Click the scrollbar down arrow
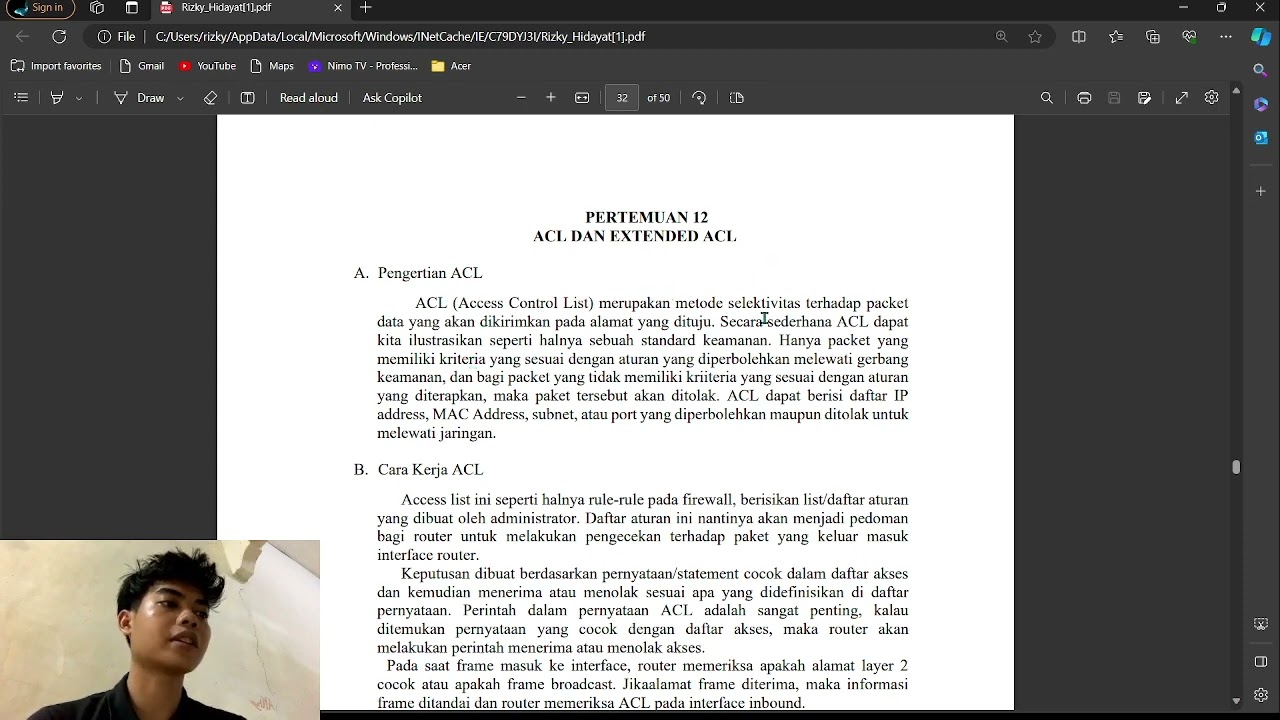This screenshot has height=720, width=1280. tap(1236, 702)
